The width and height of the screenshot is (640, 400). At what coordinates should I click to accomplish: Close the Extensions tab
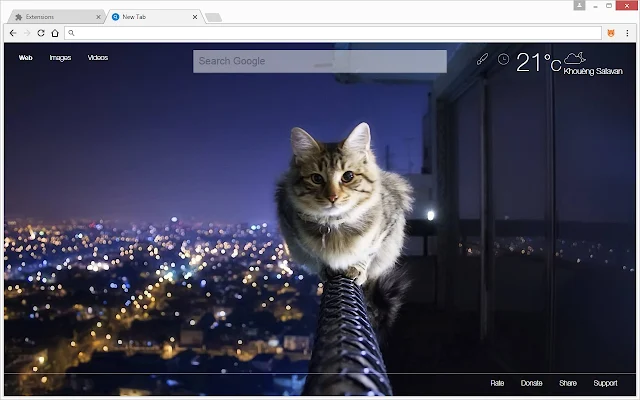(98, 17)
